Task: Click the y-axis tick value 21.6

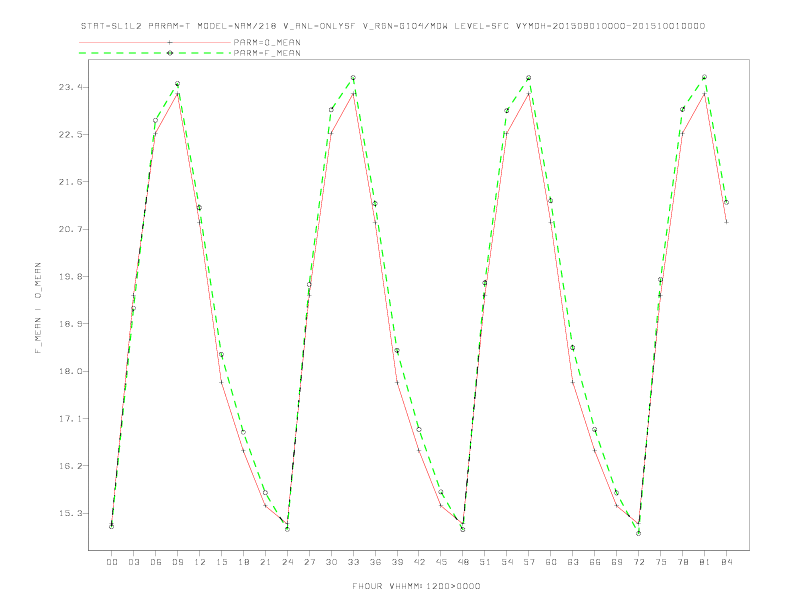Action: click(x=70, y=182)
